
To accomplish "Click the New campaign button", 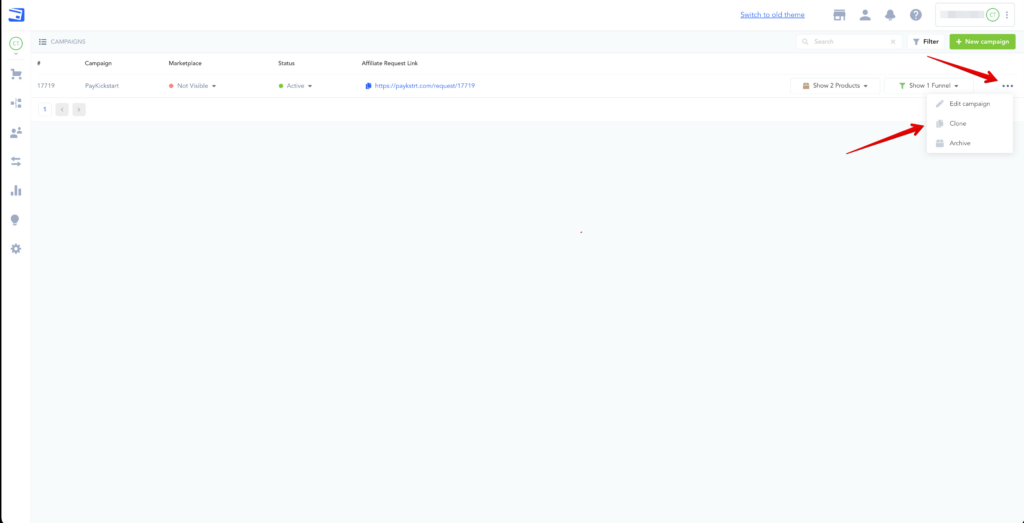I will coord(982,42).
